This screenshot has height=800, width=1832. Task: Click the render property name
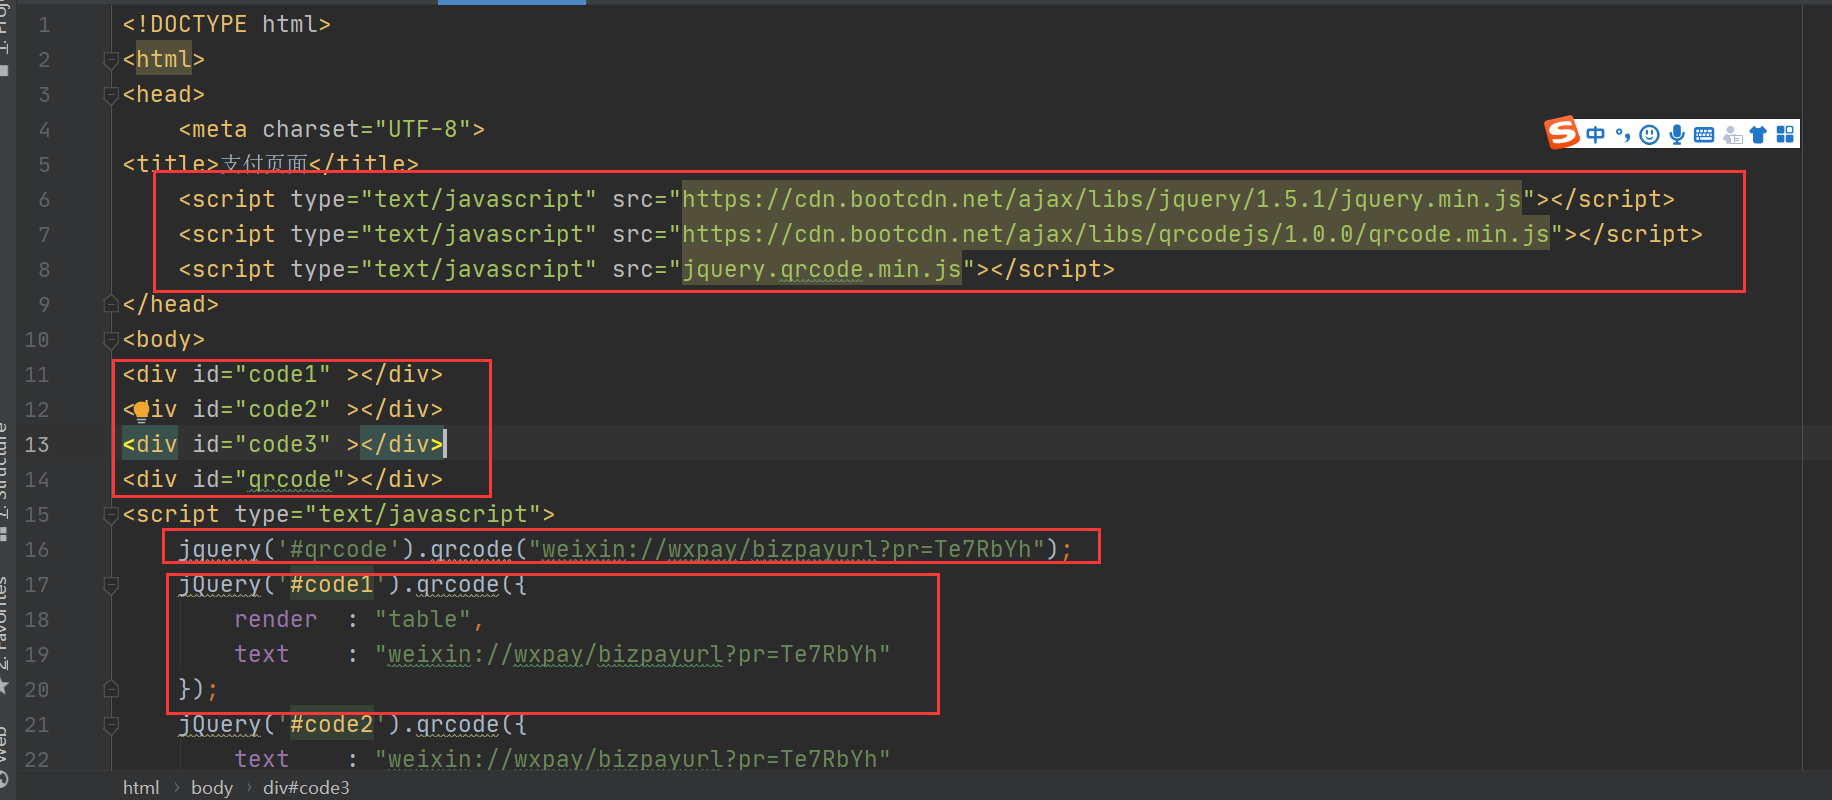[x=276, y=619]
